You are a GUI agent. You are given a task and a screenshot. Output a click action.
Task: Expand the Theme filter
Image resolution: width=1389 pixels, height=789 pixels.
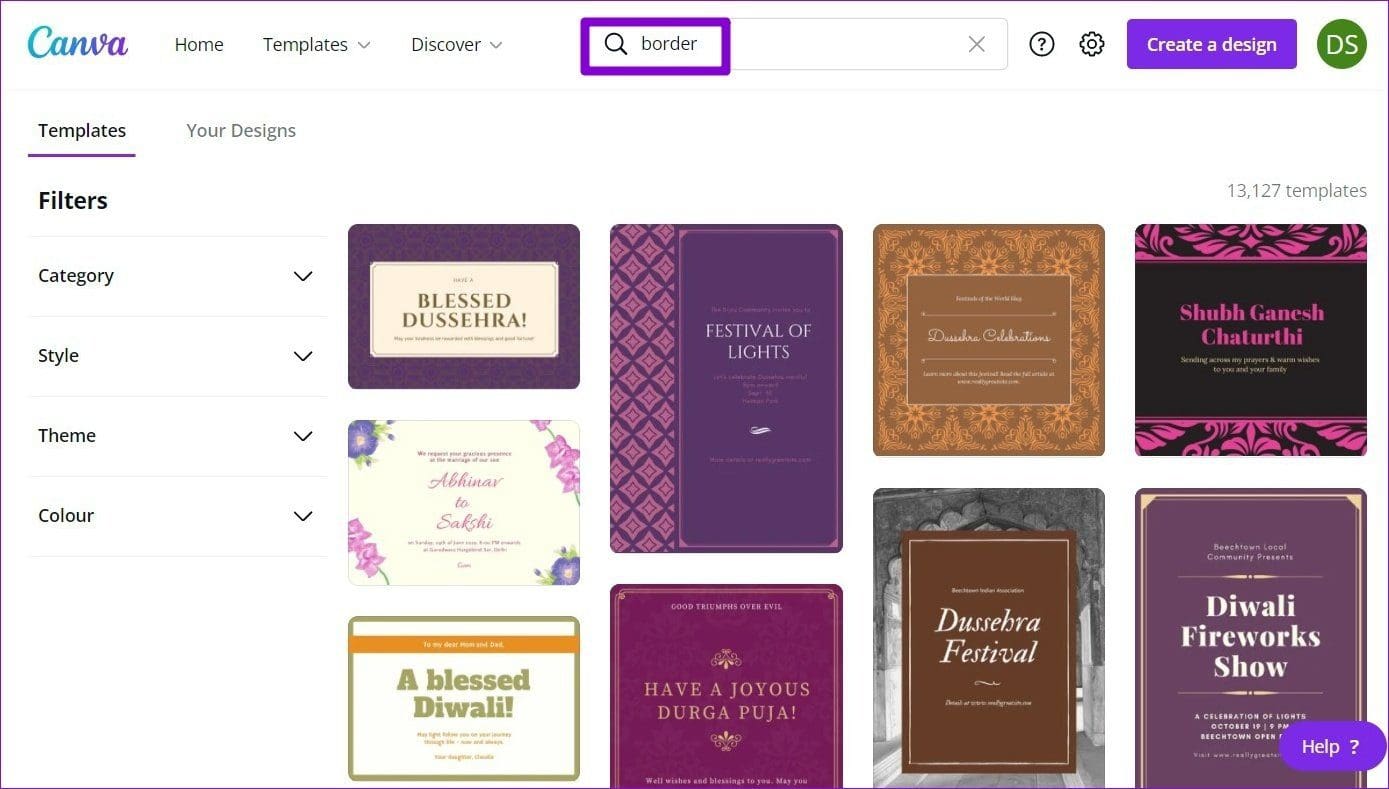click(177, 436)
